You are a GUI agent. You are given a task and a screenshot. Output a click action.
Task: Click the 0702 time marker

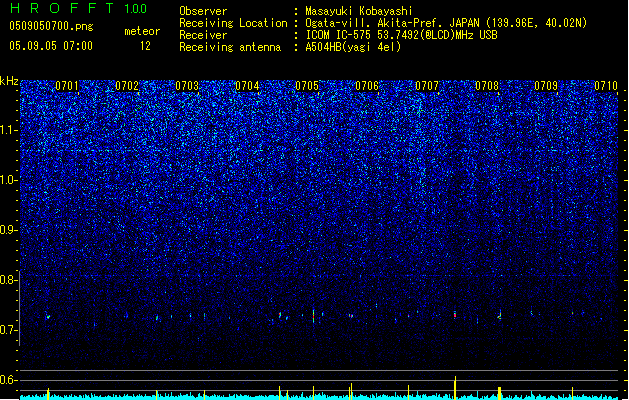tap(127, 86)
